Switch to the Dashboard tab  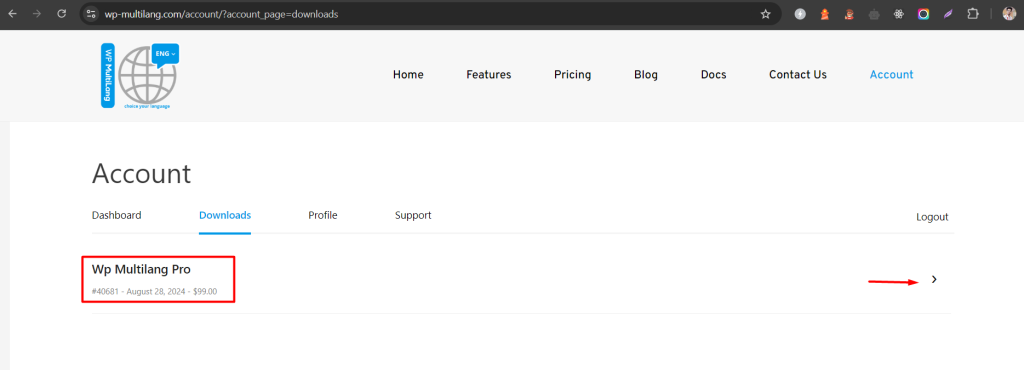[x=116, y=215]
